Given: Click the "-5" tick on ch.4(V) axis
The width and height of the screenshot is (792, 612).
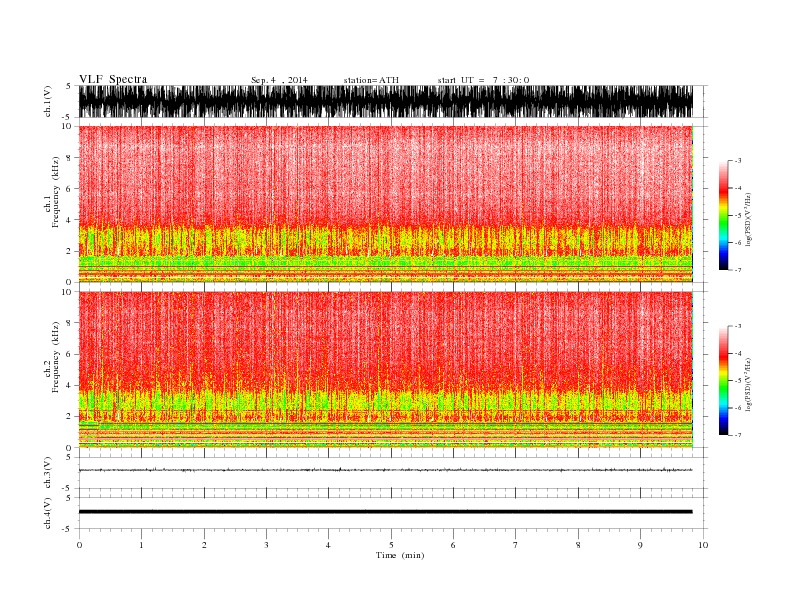Looking at the screenshot, I should tap(67, 529).
